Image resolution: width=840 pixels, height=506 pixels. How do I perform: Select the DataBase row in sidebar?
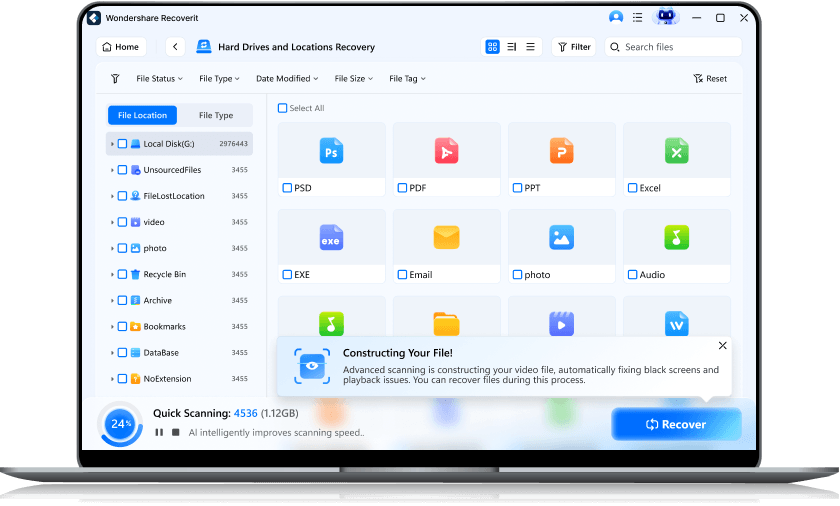(x=179, y=353)
